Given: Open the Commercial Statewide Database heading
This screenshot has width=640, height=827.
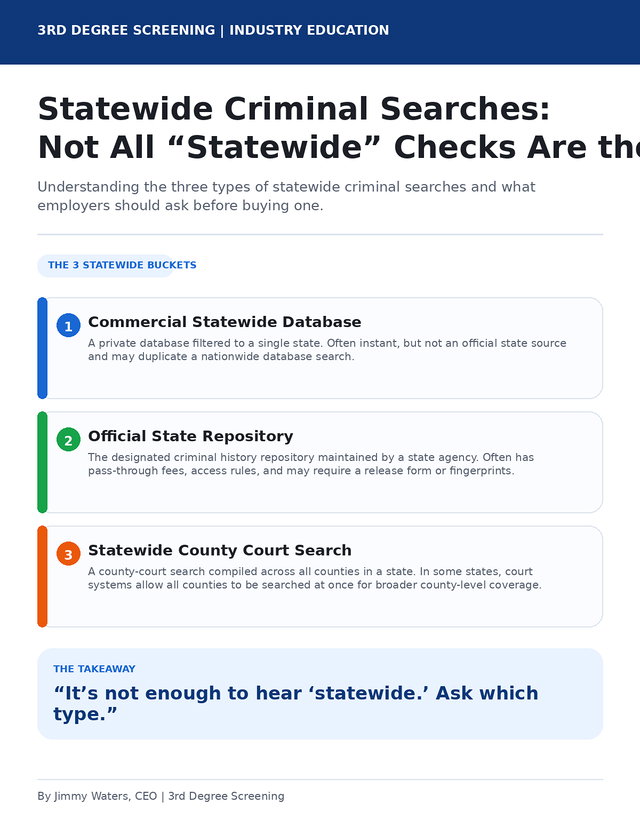Looking at the screenshot, I should (x=225, y=322).
